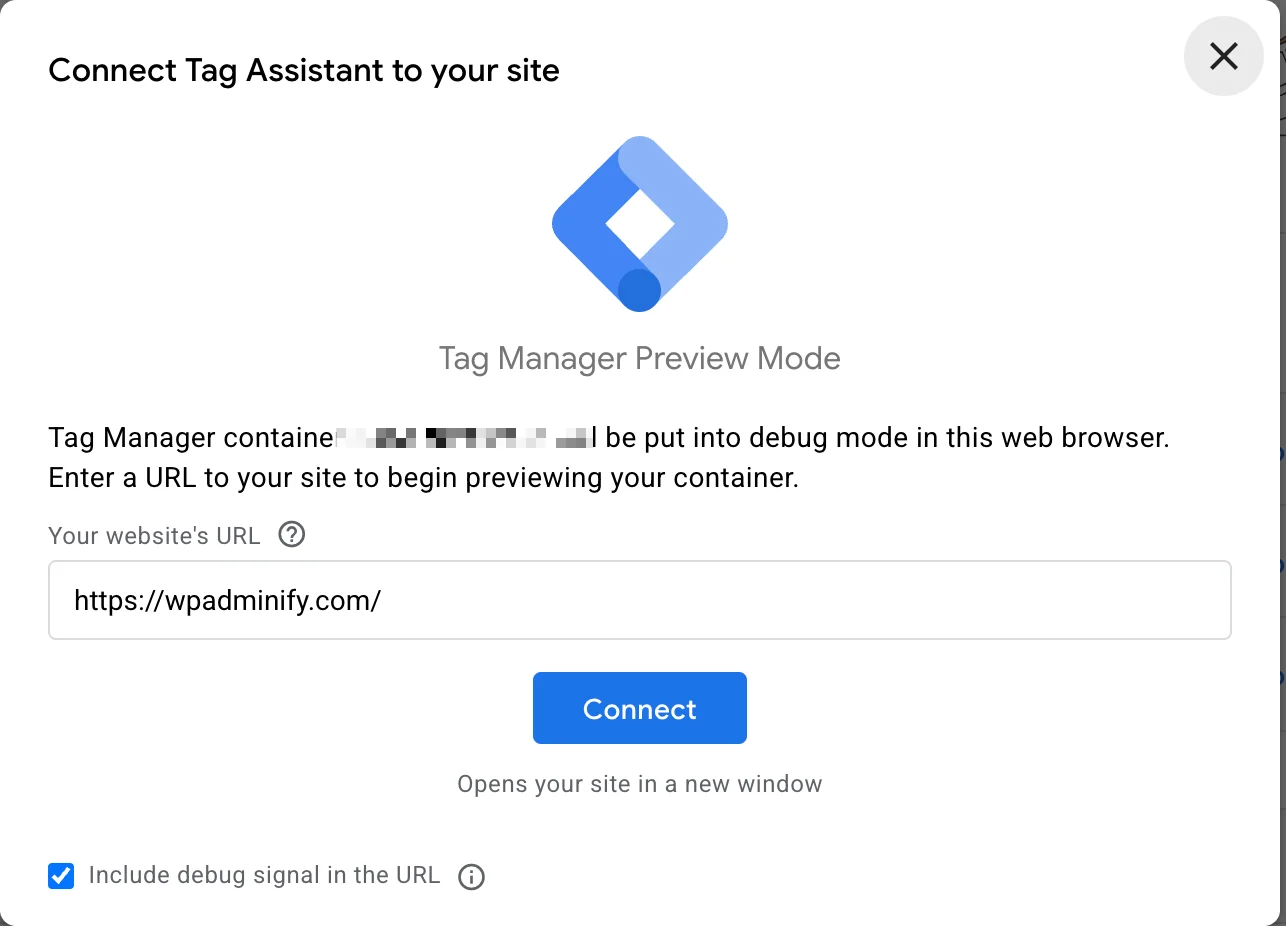This screenshot has width=1286, height=926.
Task: Click inside the website URL input box
Action: tap(639, 600)
